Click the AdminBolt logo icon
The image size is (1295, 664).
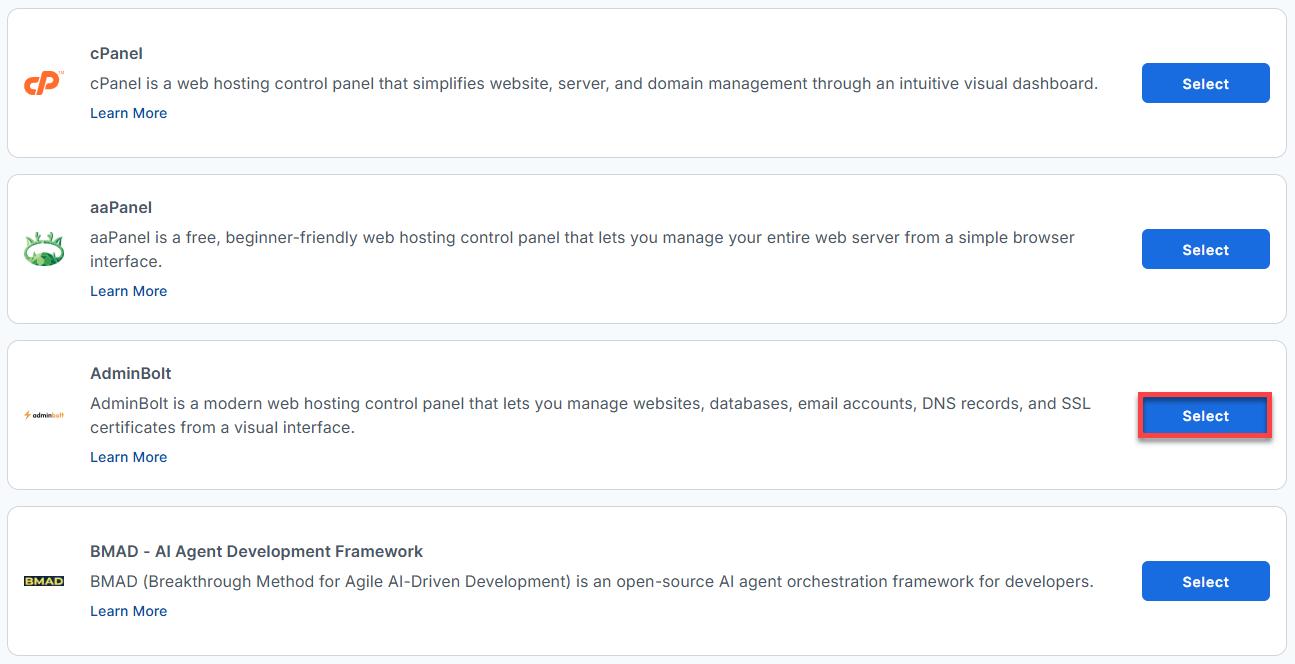(44, 415)
